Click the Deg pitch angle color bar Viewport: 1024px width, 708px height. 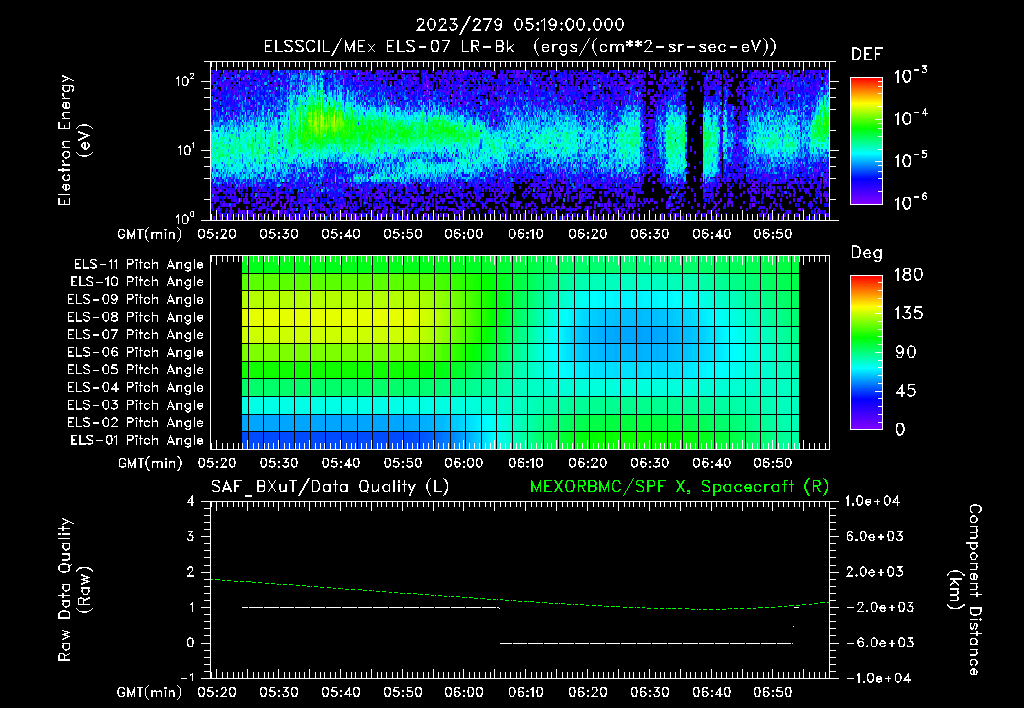click(867, 352)
